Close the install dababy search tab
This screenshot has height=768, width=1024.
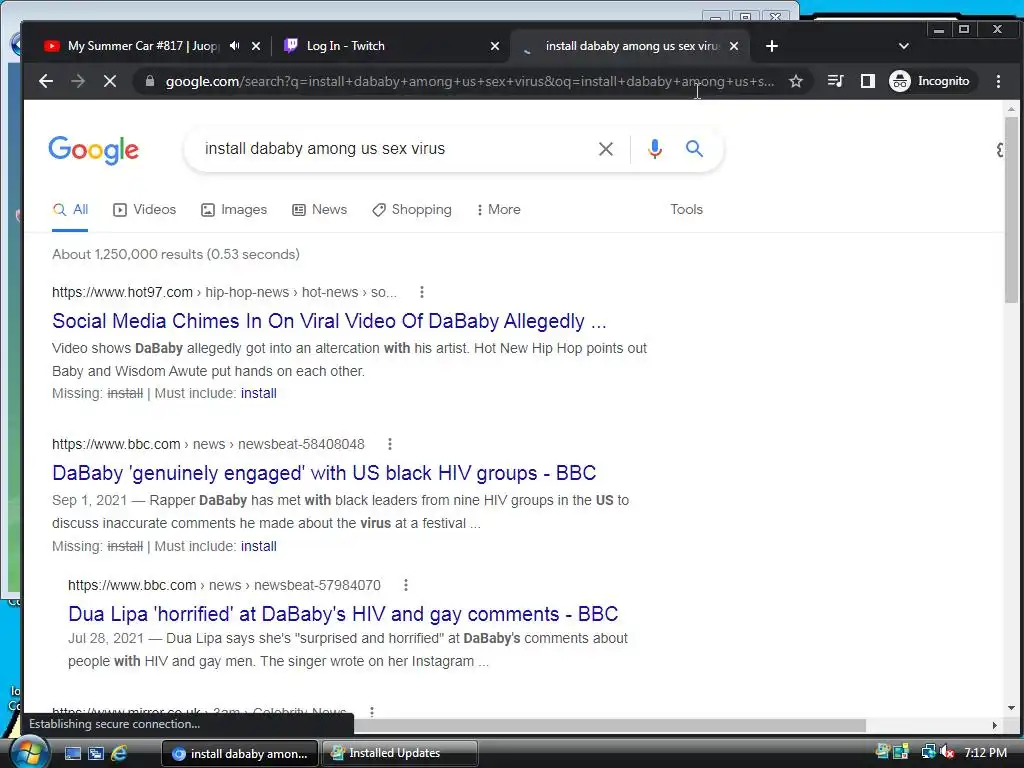(x=733, y=46)
